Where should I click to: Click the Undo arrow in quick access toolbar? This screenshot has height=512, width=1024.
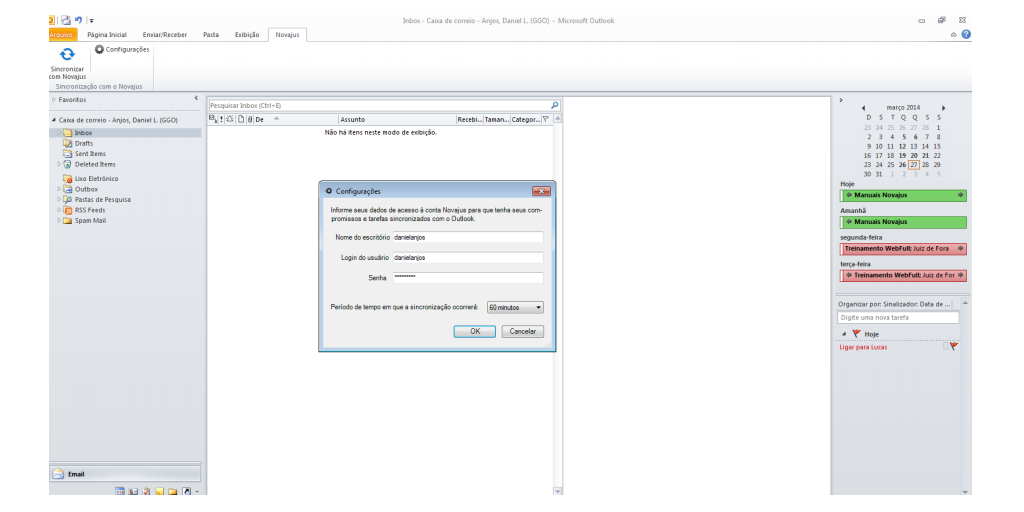pos(78,20)
